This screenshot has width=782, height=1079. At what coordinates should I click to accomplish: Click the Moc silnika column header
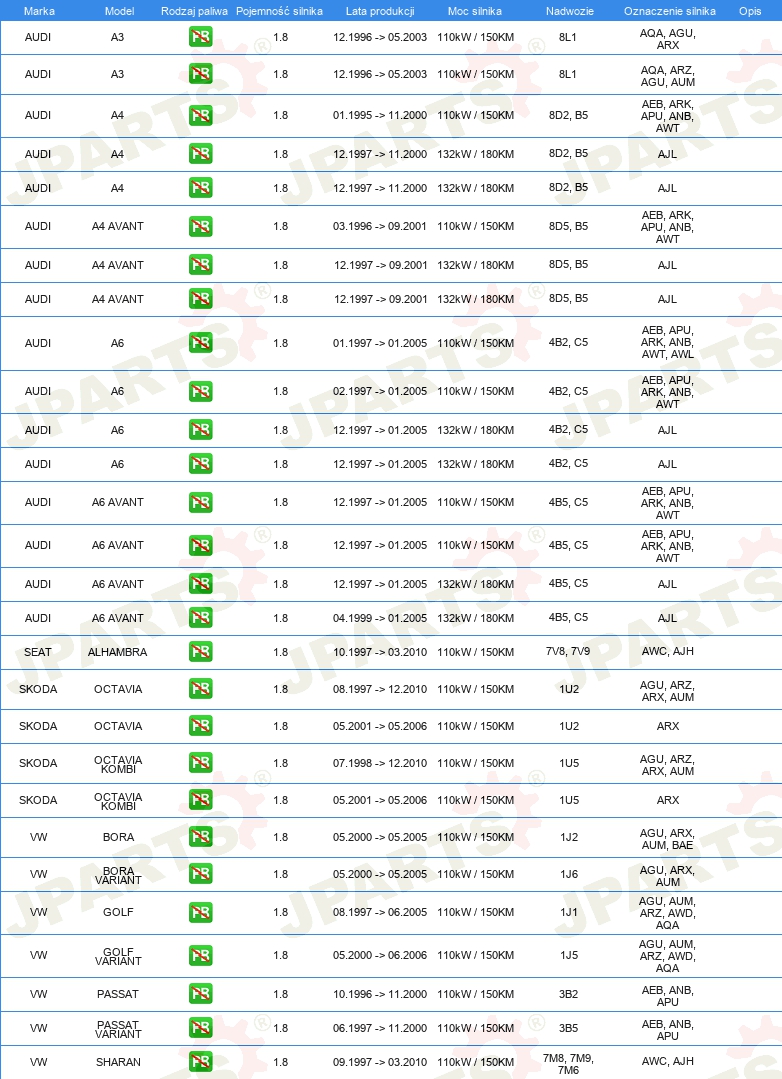tap(475, 11)
